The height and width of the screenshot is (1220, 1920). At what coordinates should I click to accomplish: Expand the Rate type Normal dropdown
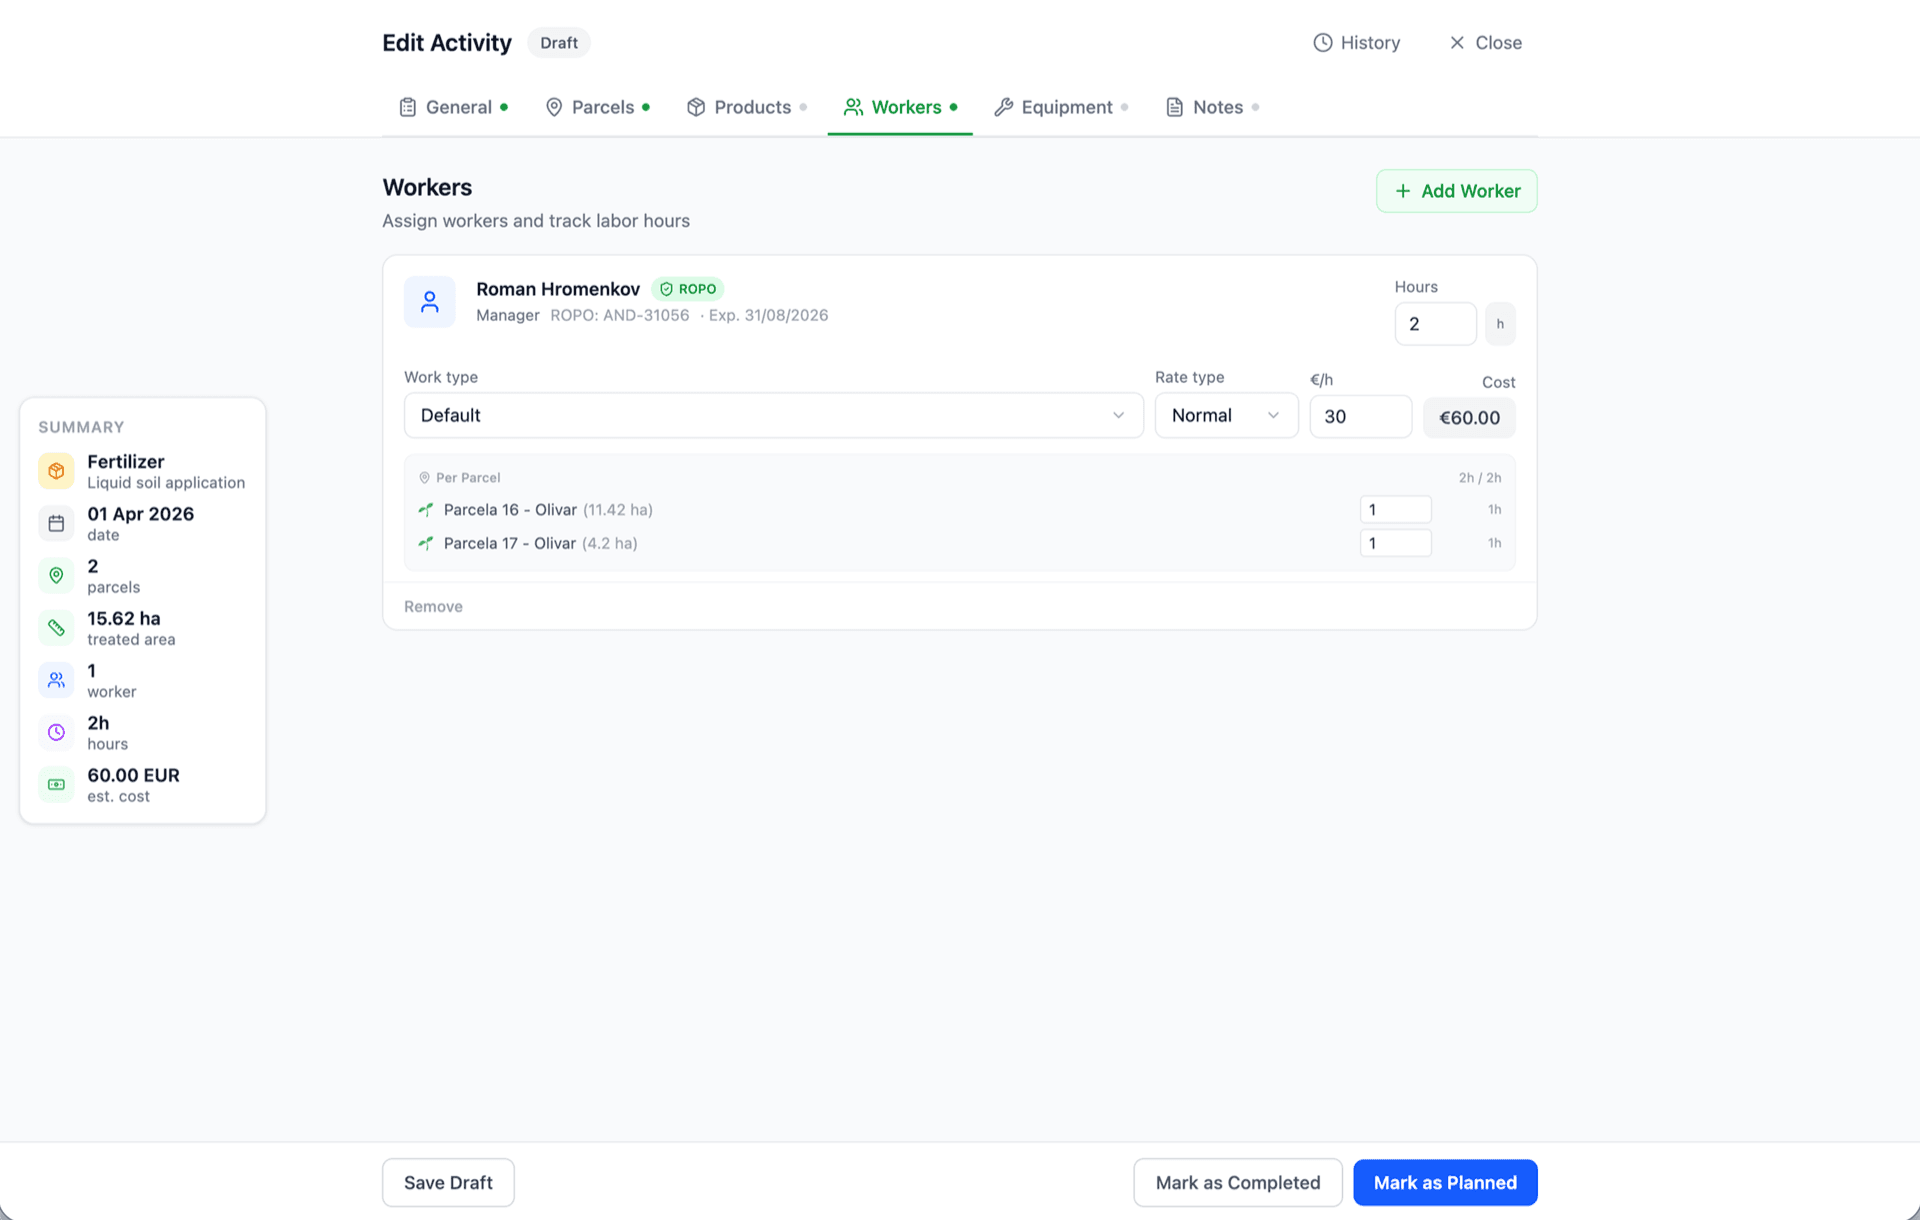(x=1225, y=415)
